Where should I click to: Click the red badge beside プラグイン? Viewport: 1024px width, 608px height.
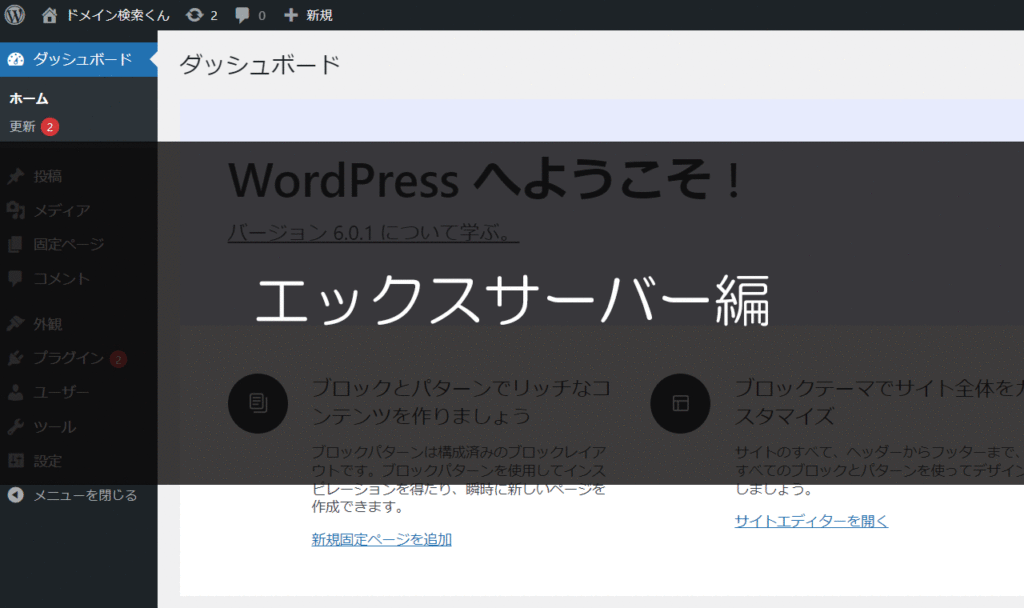(118, 359)
